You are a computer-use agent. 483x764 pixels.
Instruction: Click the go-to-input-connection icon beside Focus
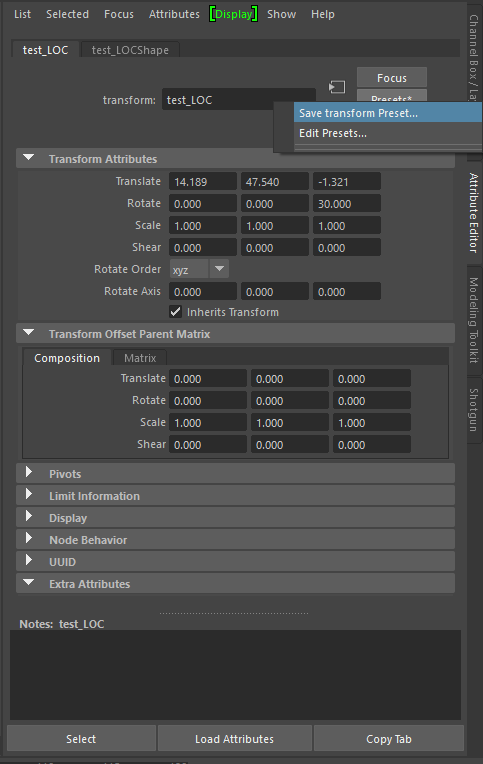pyautogui.click(x=337, y=87)
